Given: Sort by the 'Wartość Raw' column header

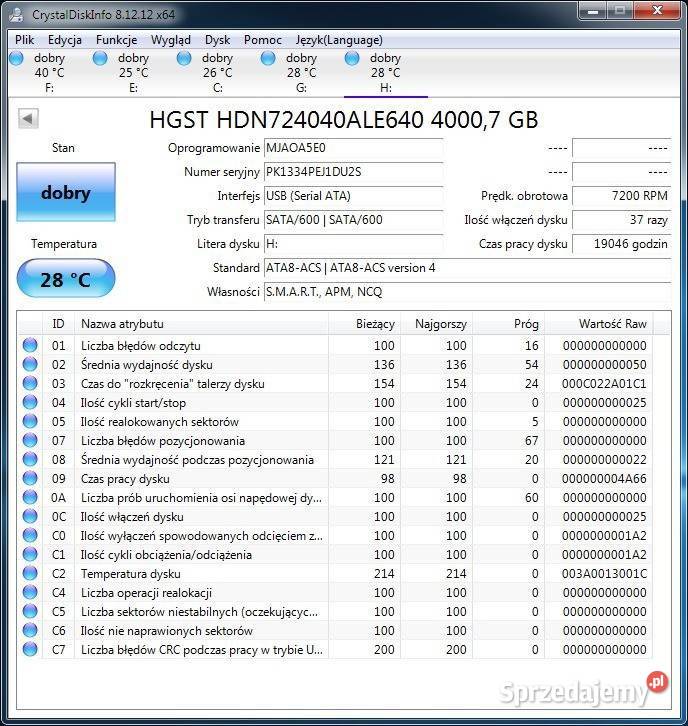Looking at the screenshot, I should point(612,324).
